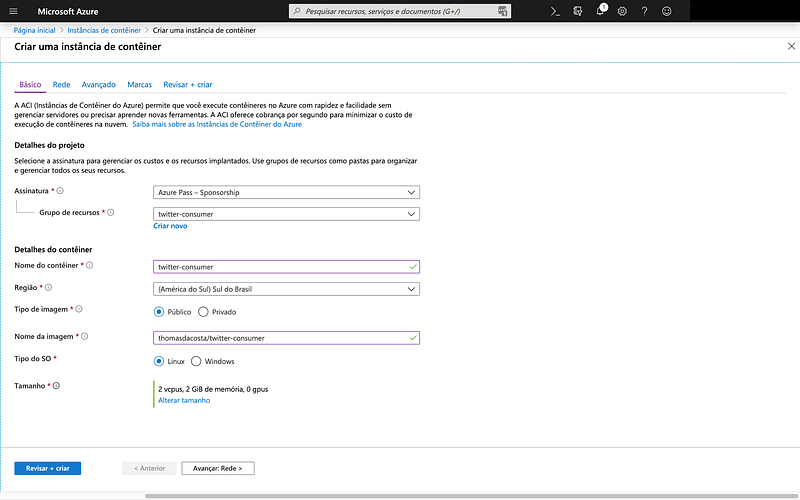This screenshot has width=800, height=500.
Task: Open Saiba mais sobre as Instâncias link
Action: [x=217, y=124]
